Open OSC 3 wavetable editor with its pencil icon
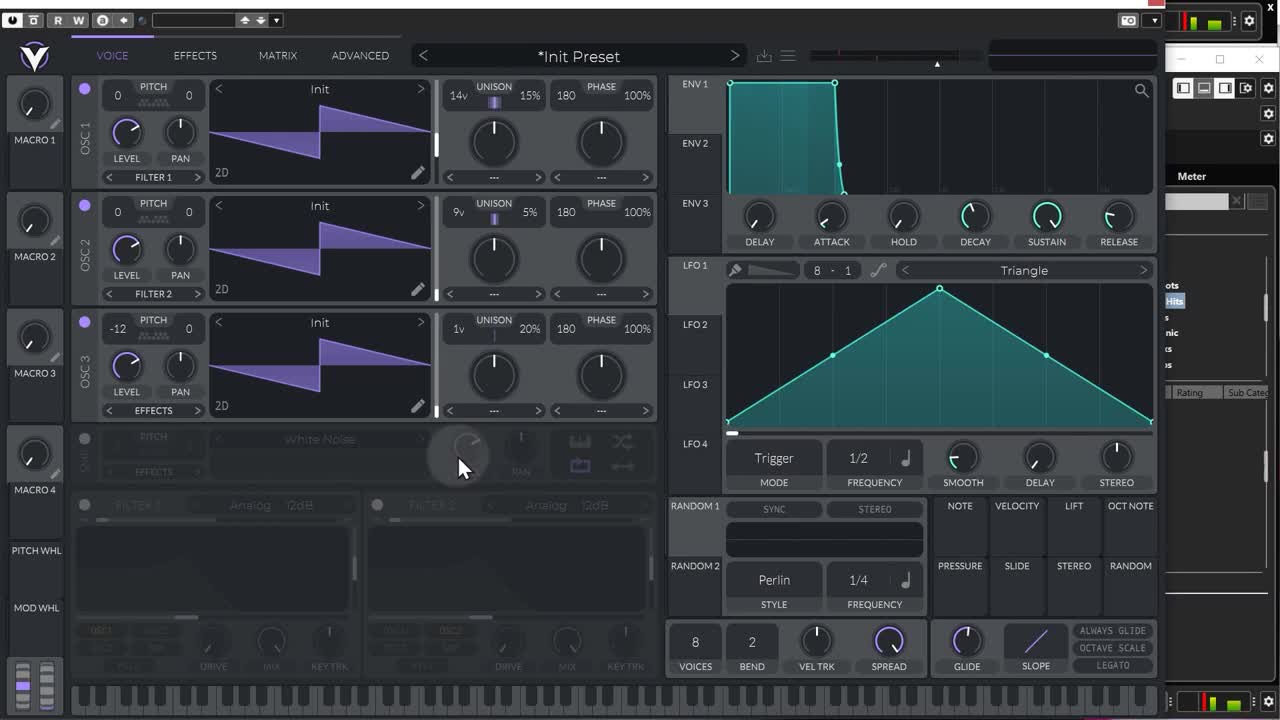 pos(418,406)
